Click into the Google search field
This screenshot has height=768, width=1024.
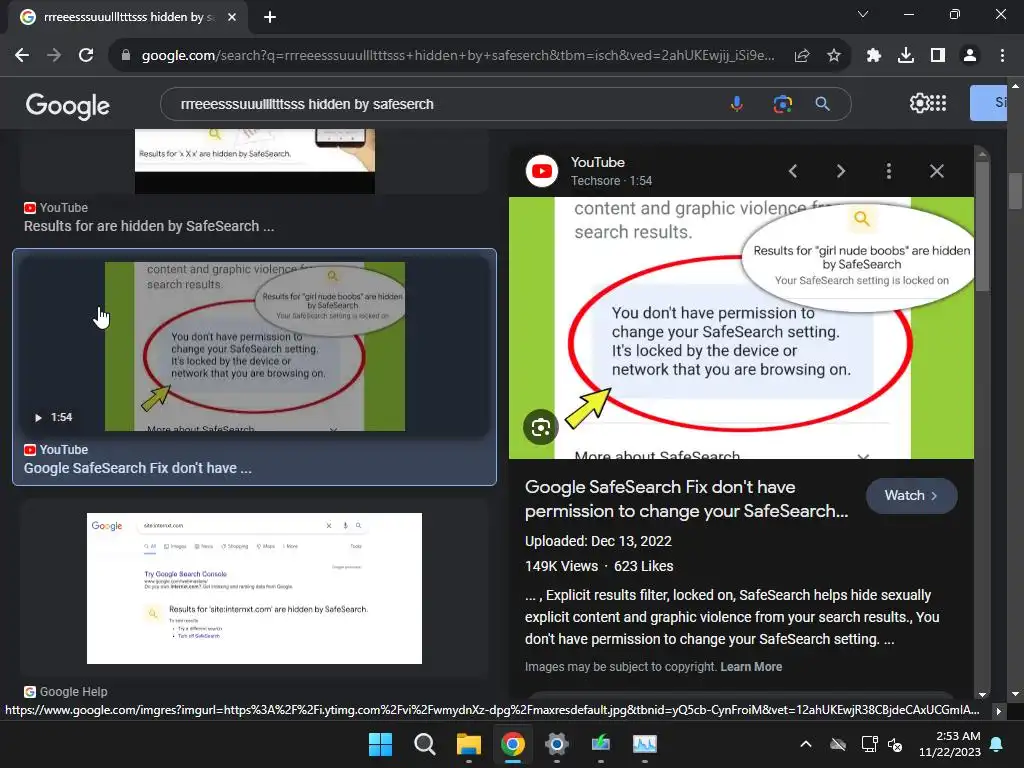click(x=444, y=104)
